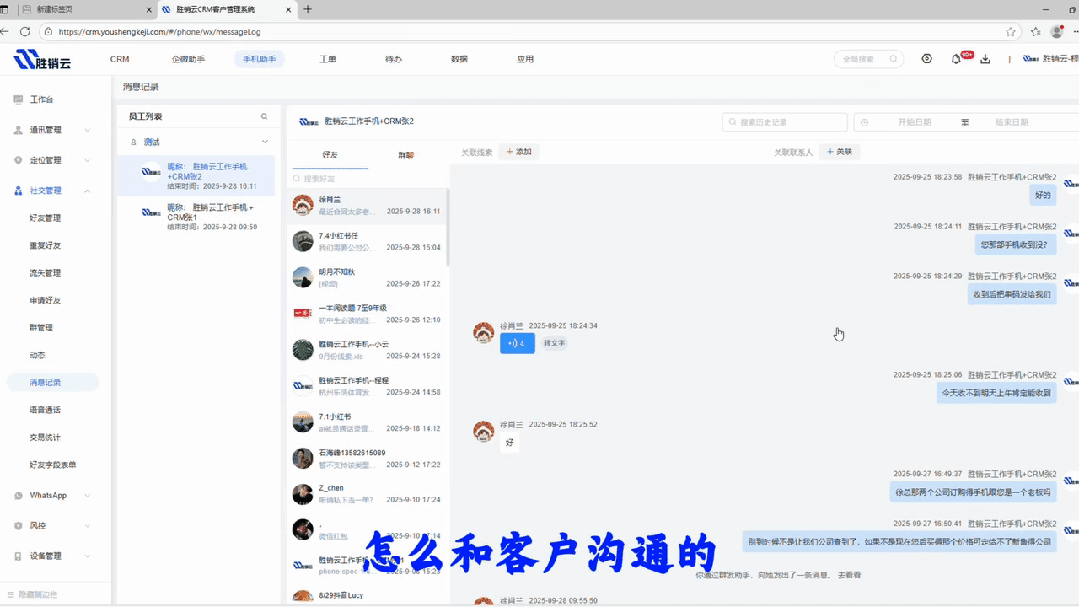Click the 7.4小红书 contact avatar
The height and width of the screenshot is (607, 1079).
(x=303, y=242)
